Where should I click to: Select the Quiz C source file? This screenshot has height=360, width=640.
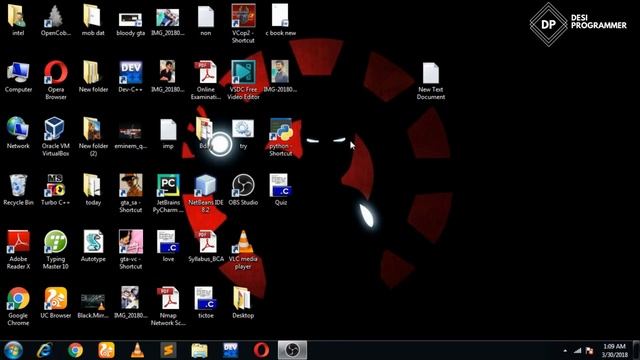(x=281, y=186)
